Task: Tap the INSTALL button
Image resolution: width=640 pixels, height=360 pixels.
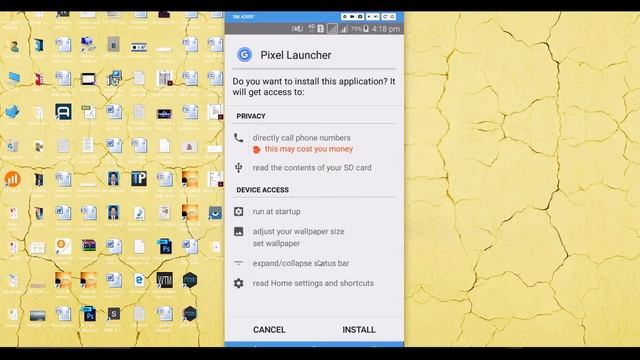Action: [359, 329]
